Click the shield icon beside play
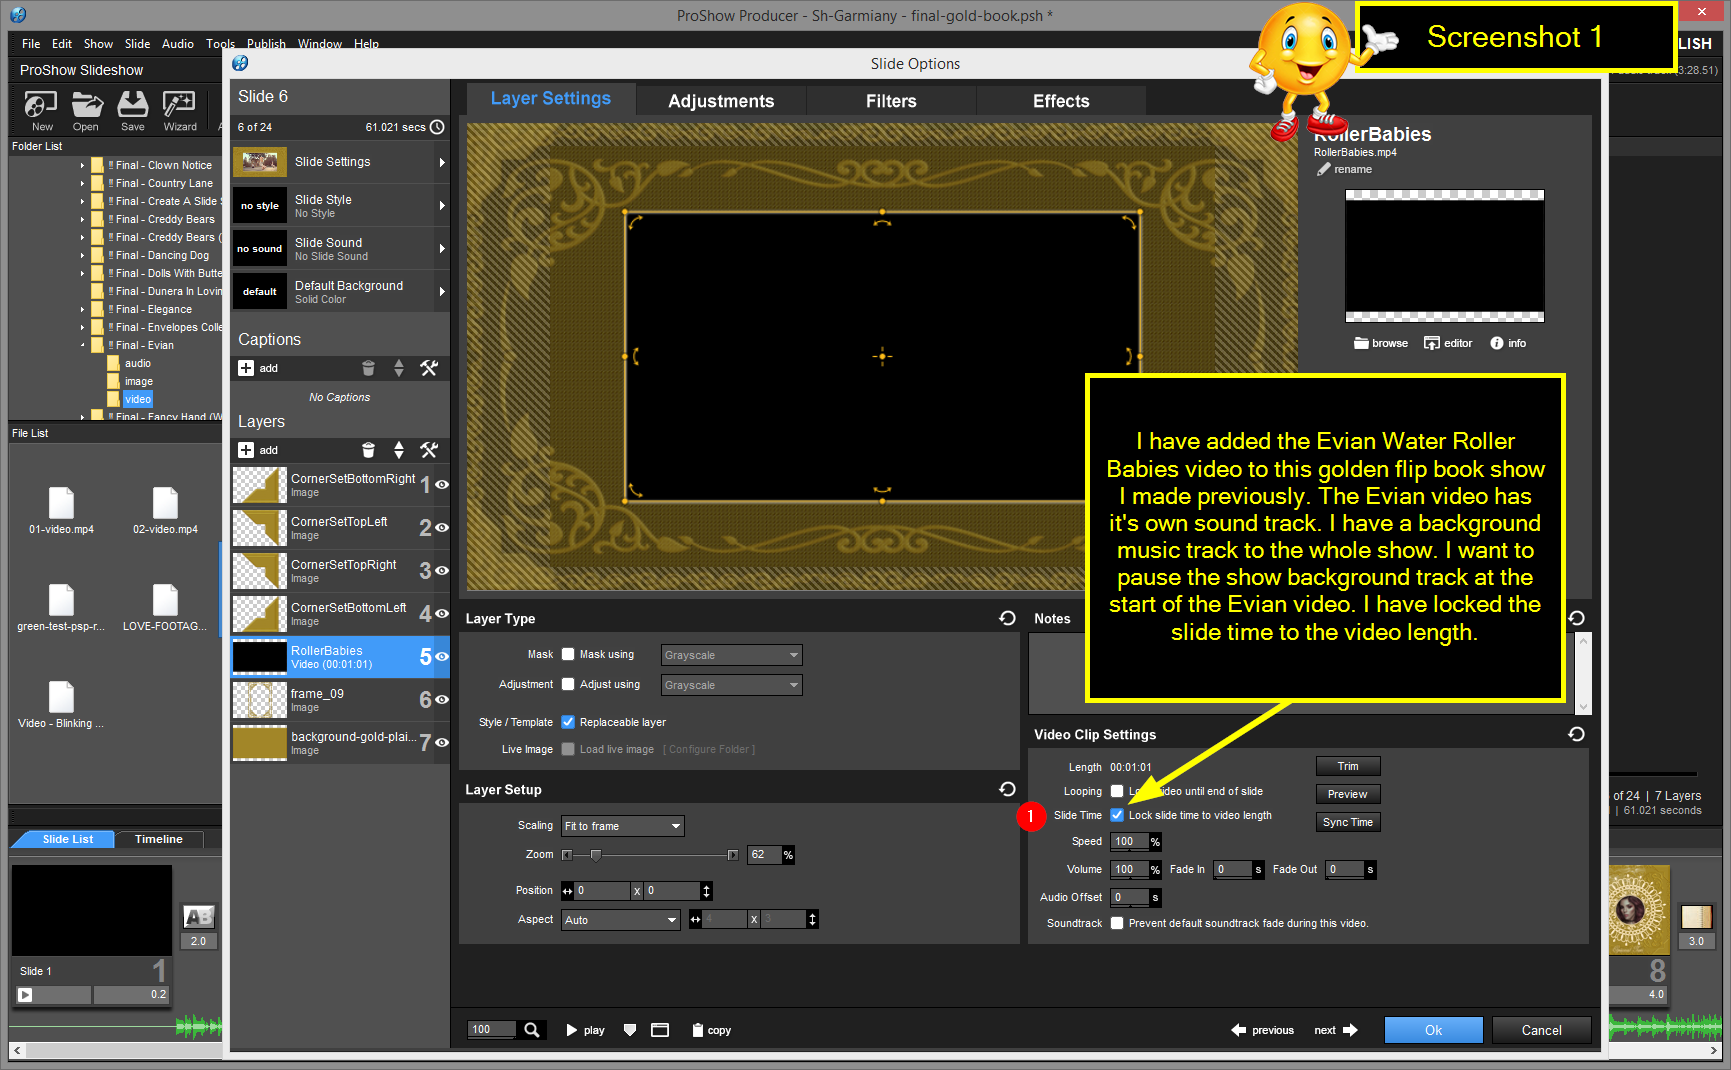The image size is (1731, 1070). click(x=630, y=1030)
